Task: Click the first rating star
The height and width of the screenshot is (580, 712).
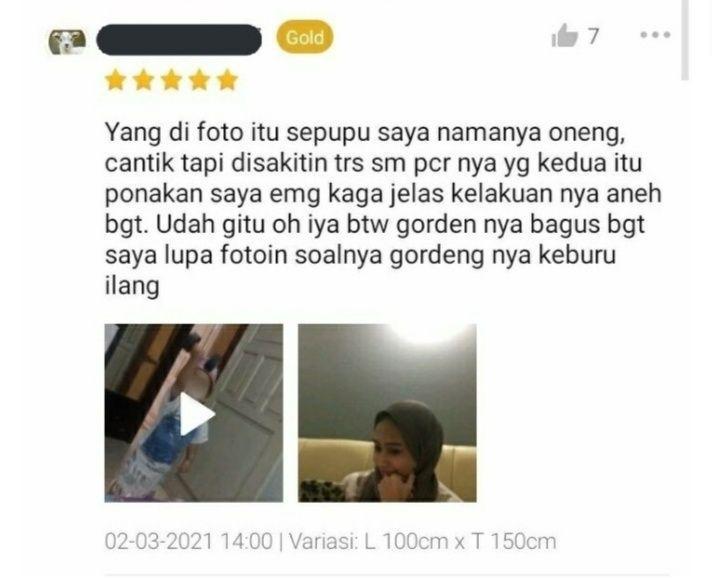Action: pos(115,80)
